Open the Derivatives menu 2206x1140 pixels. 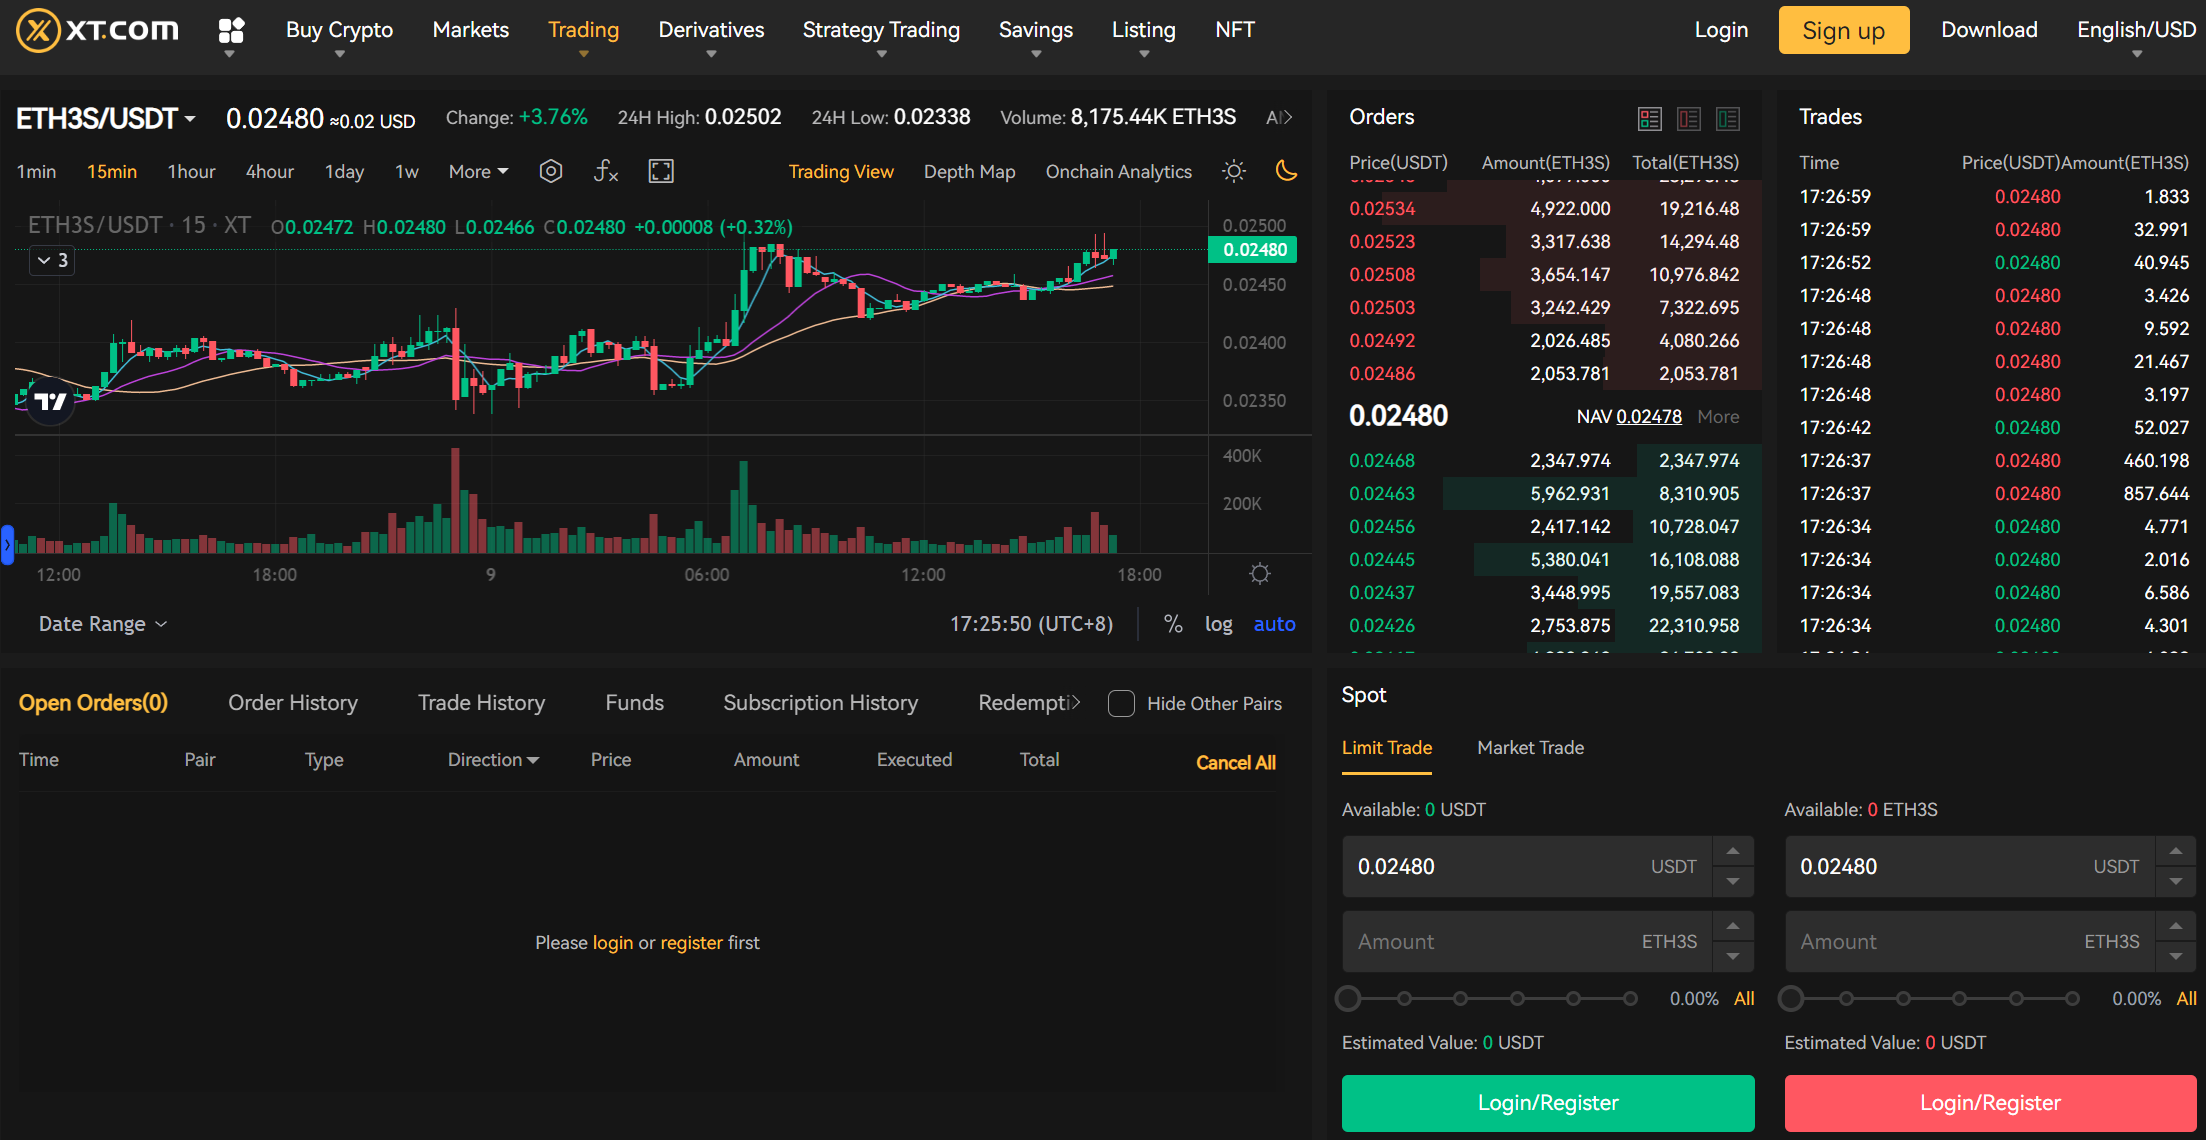coord(711,29)
